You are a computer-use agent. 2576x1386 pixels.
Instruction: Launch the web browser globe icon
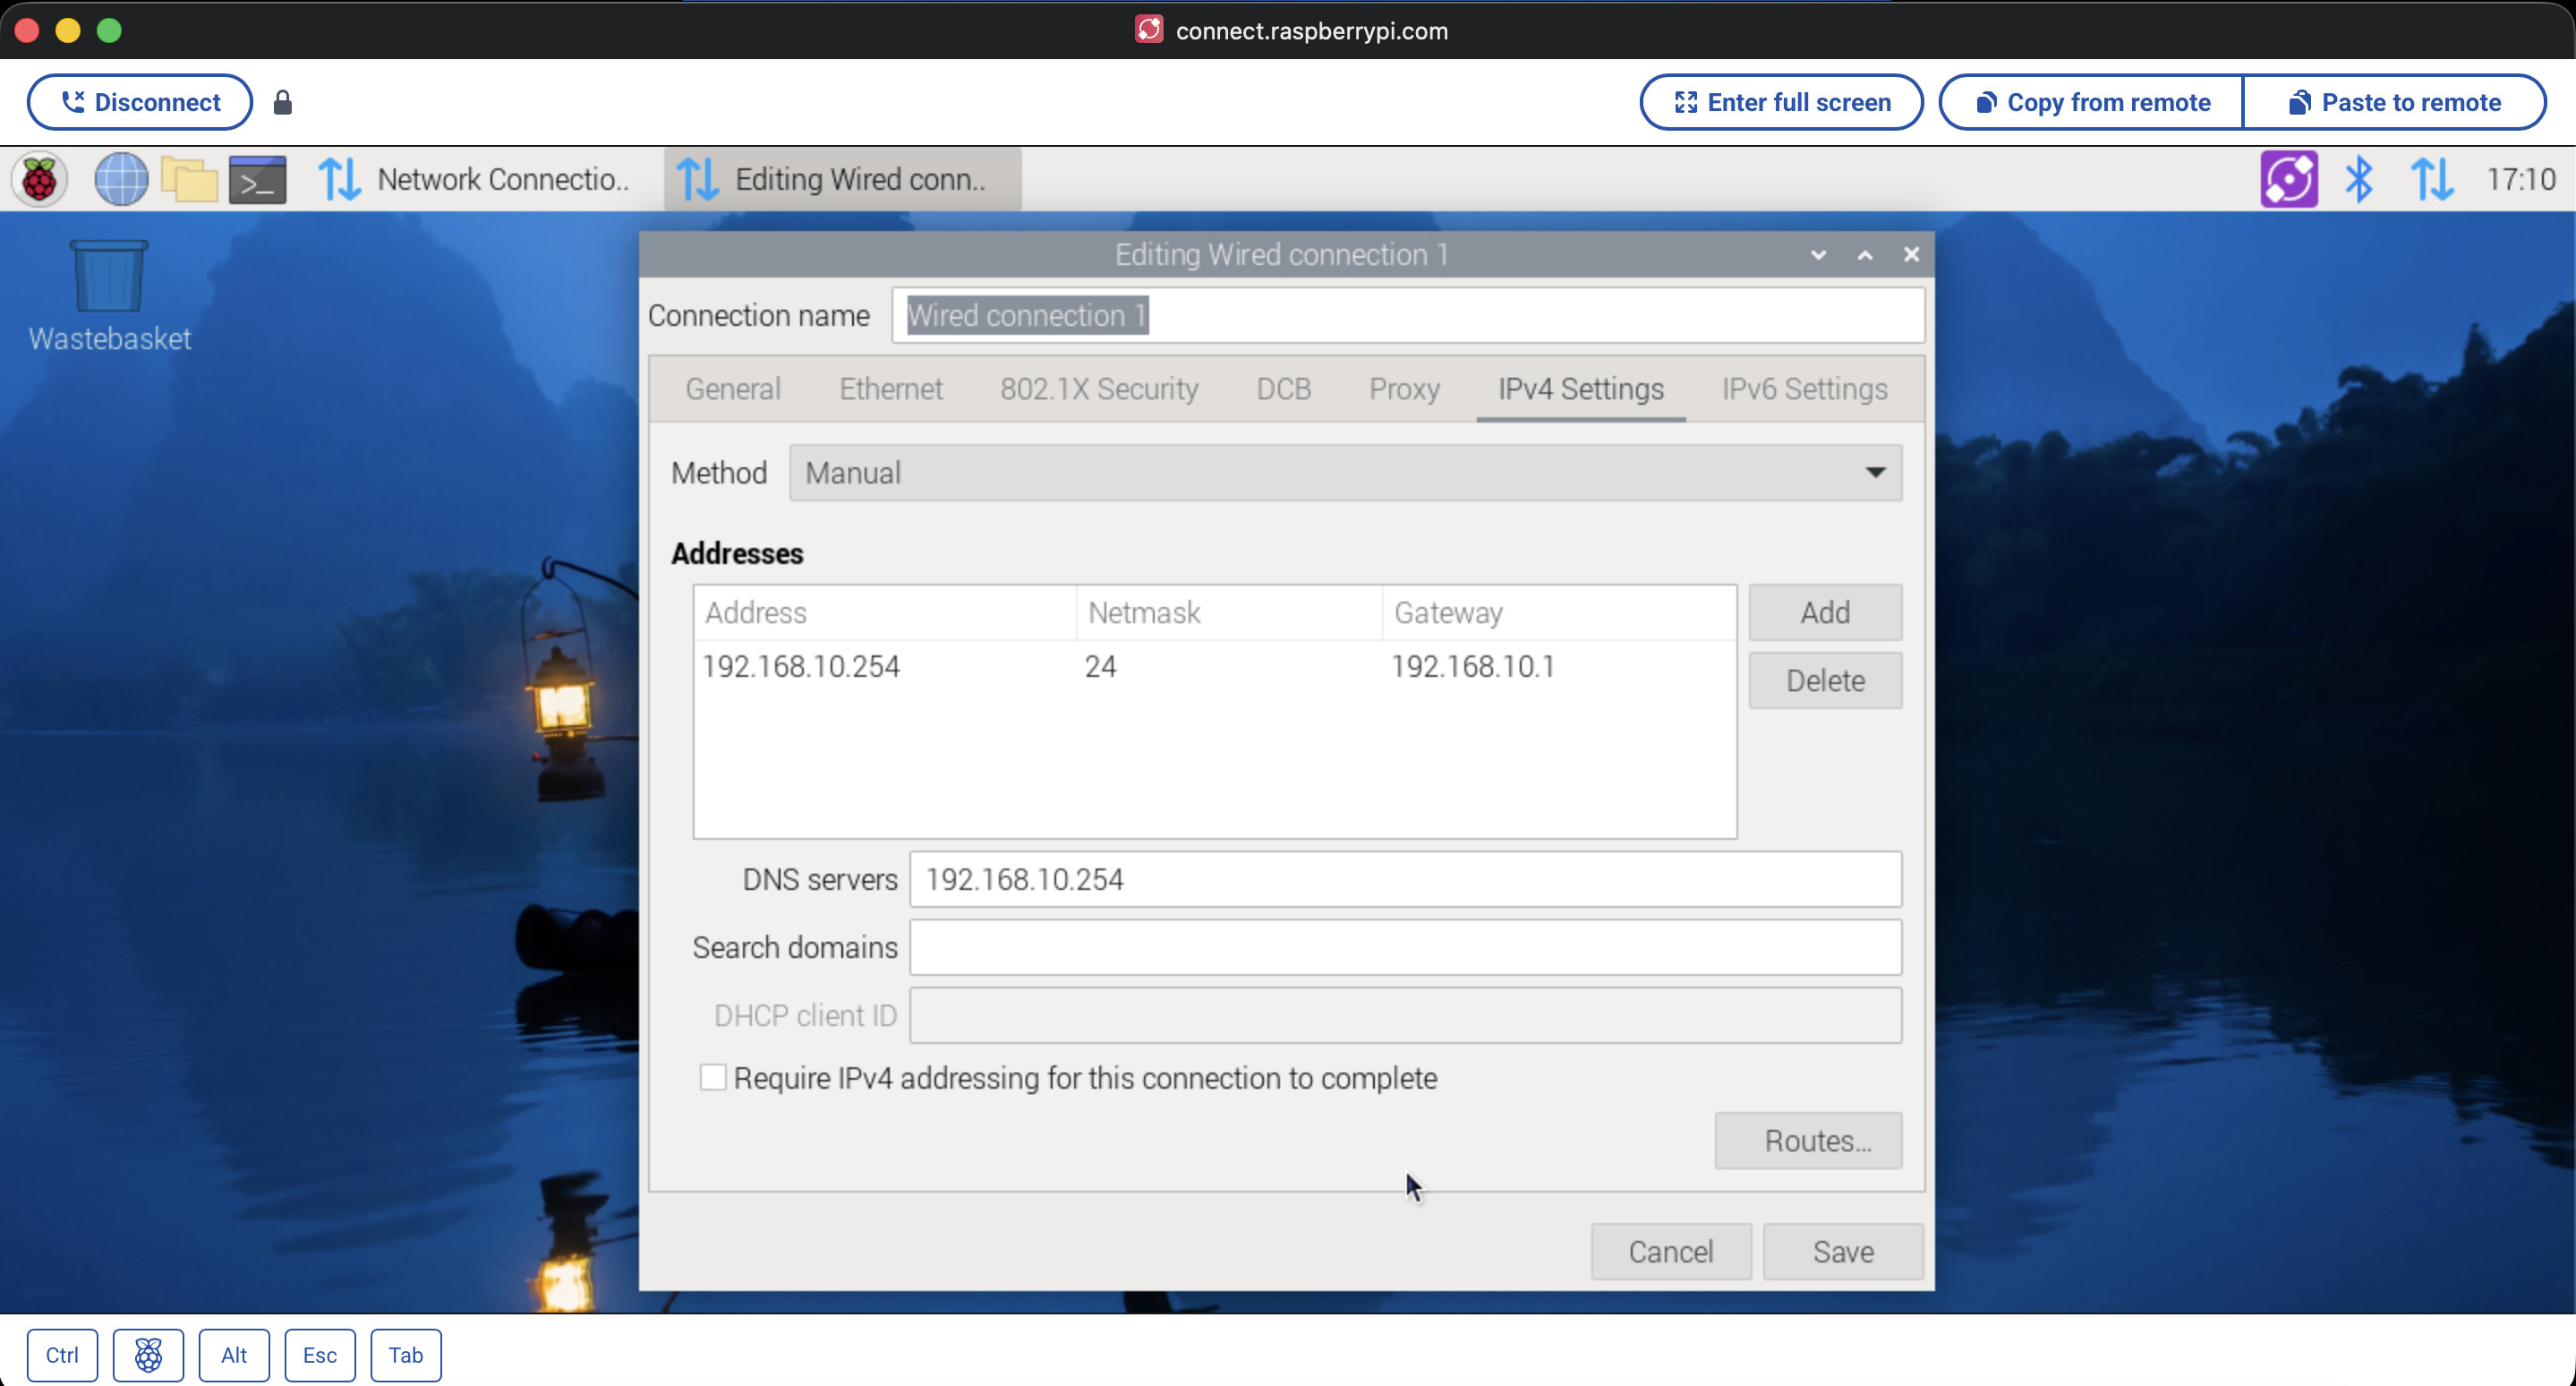click(x=121, y=180)
